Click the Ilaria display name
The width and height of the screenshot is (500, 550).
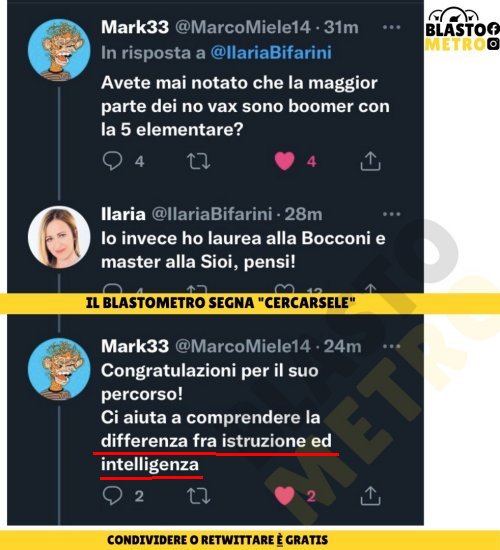(123, 214)
